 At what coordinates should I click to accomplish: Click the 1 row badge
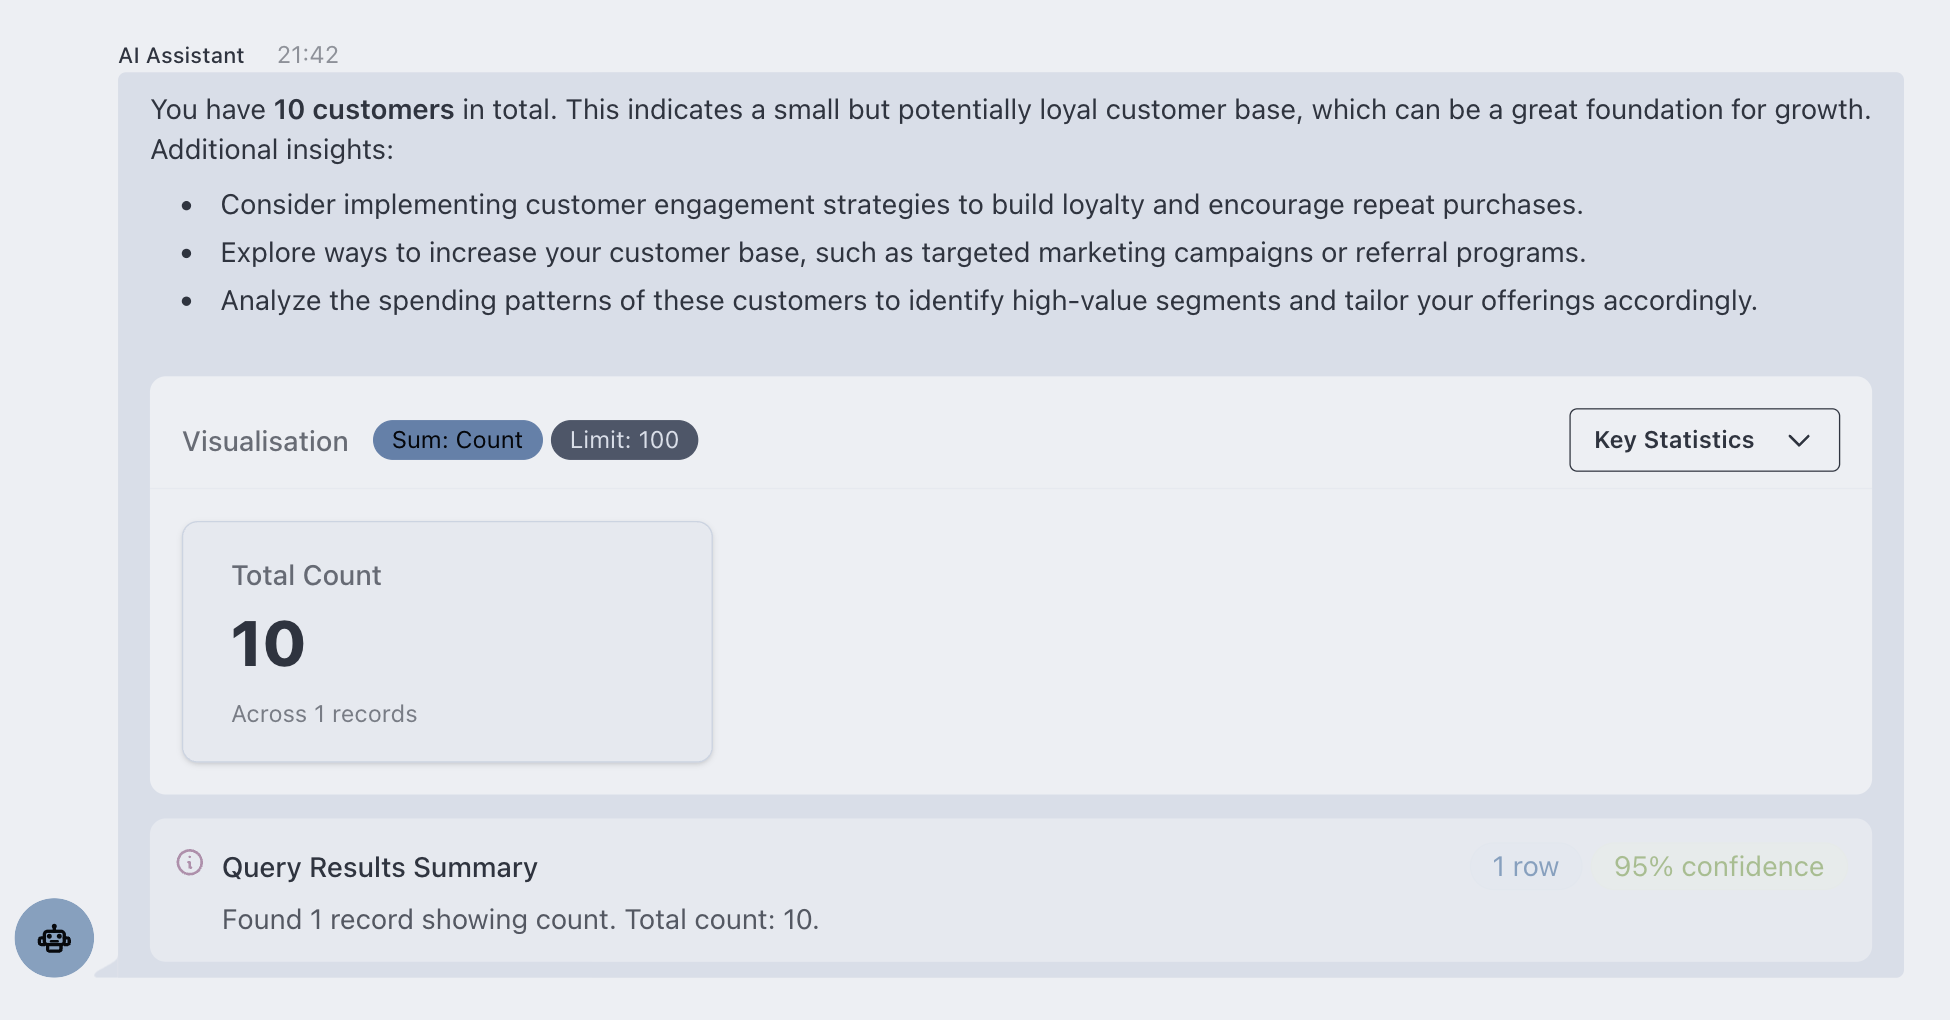click(x=1525, y=867)
